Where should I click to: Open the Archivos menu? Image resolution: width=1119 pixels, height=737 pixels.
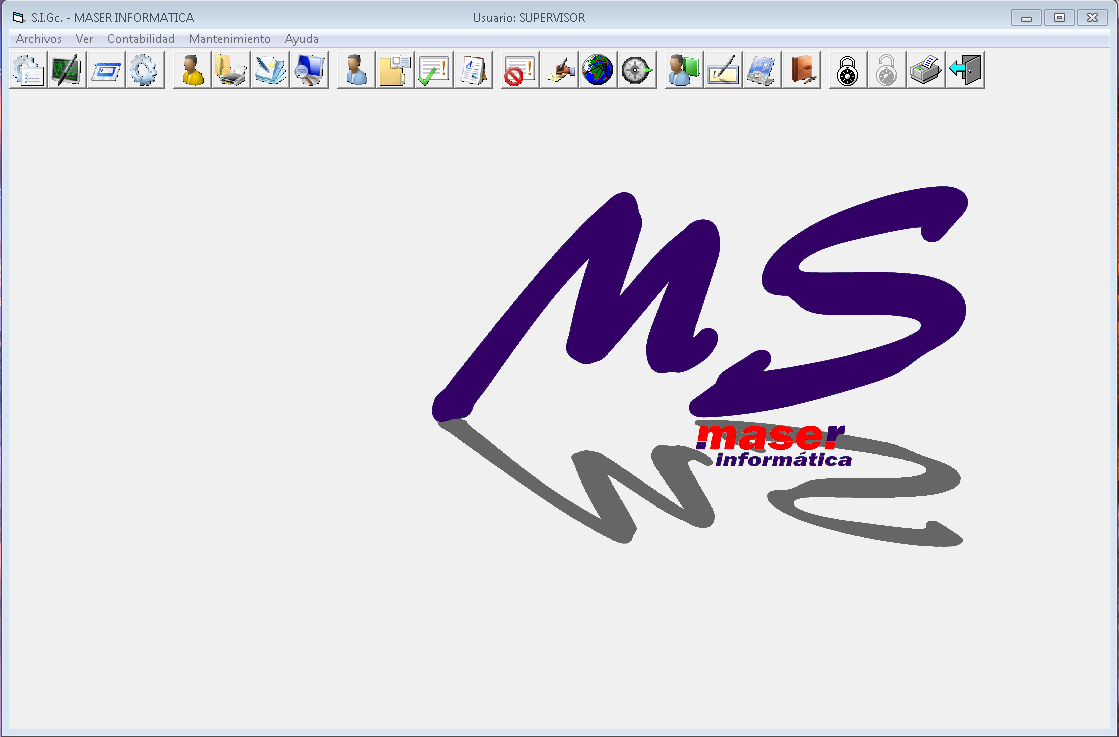tap(39, 39)
